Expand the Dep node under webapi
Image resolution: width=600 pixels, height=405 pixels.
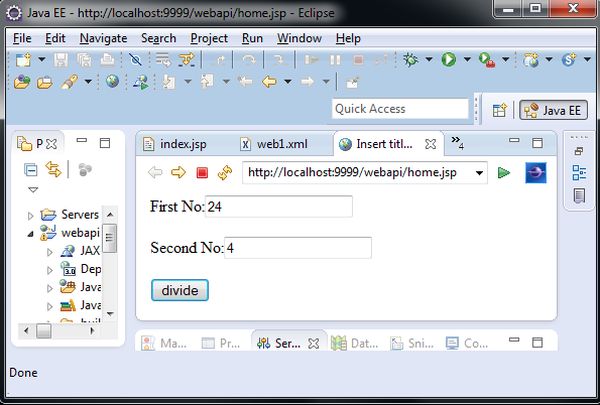[x=49, y=270]
